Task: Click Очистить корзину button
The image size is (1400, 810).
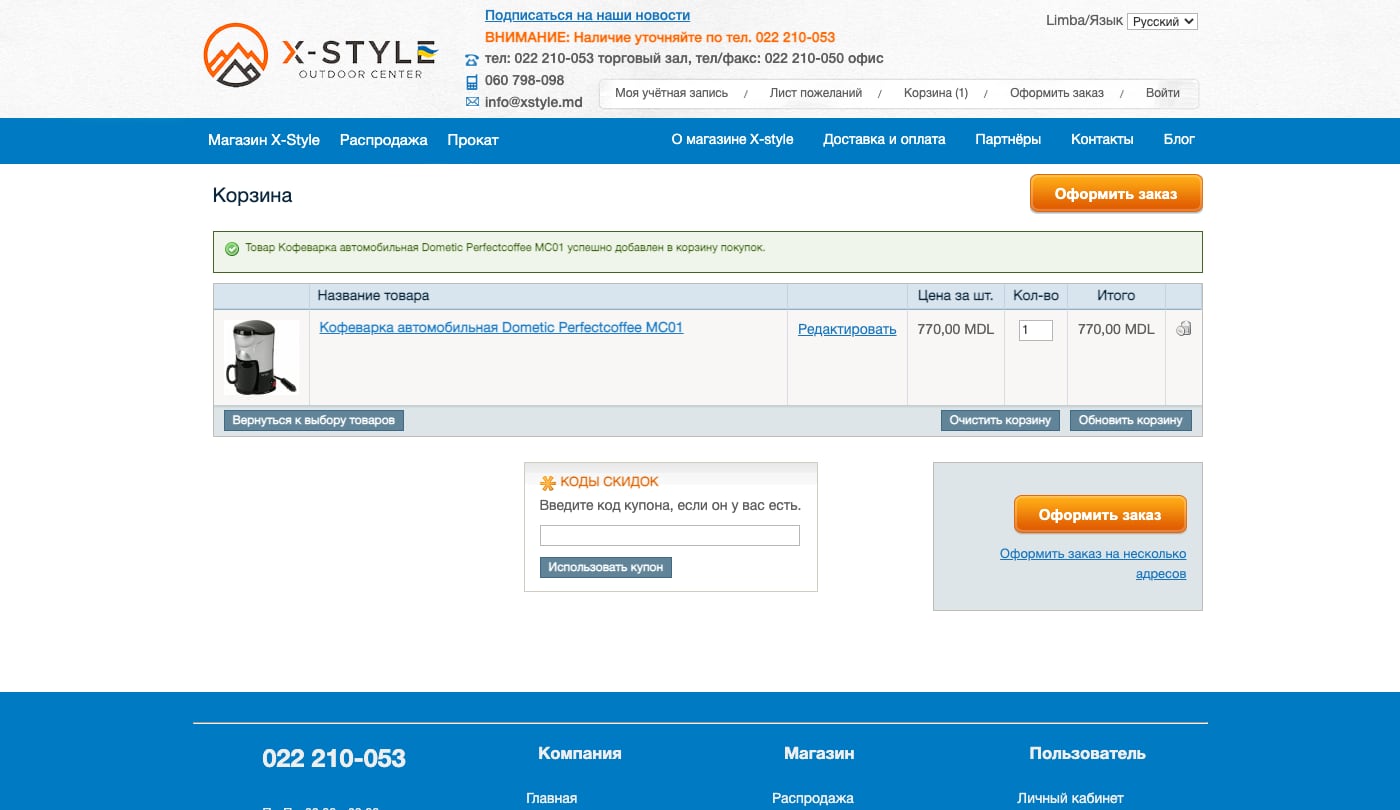Action: [x=1000, y=421]
